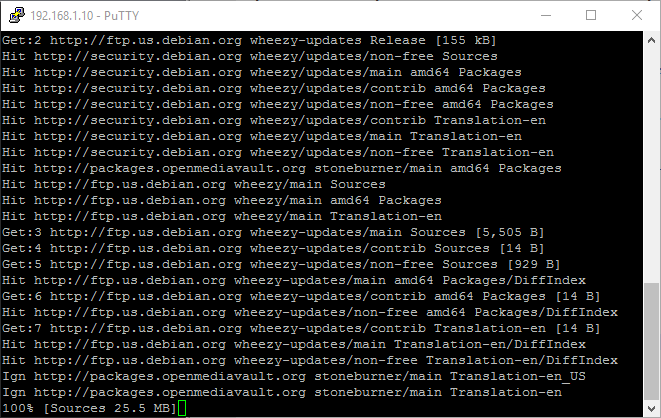The width and height of the screenshot is (661, 418).
Task: Click the security updates/contrib amd64 Packages line
Action: pos(274,88)
